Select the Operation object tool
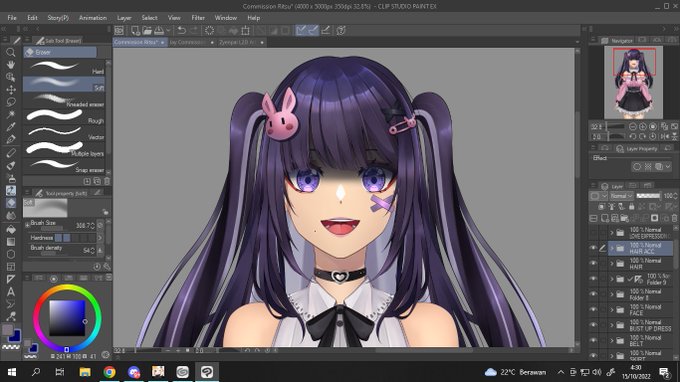 click(11, 77)
